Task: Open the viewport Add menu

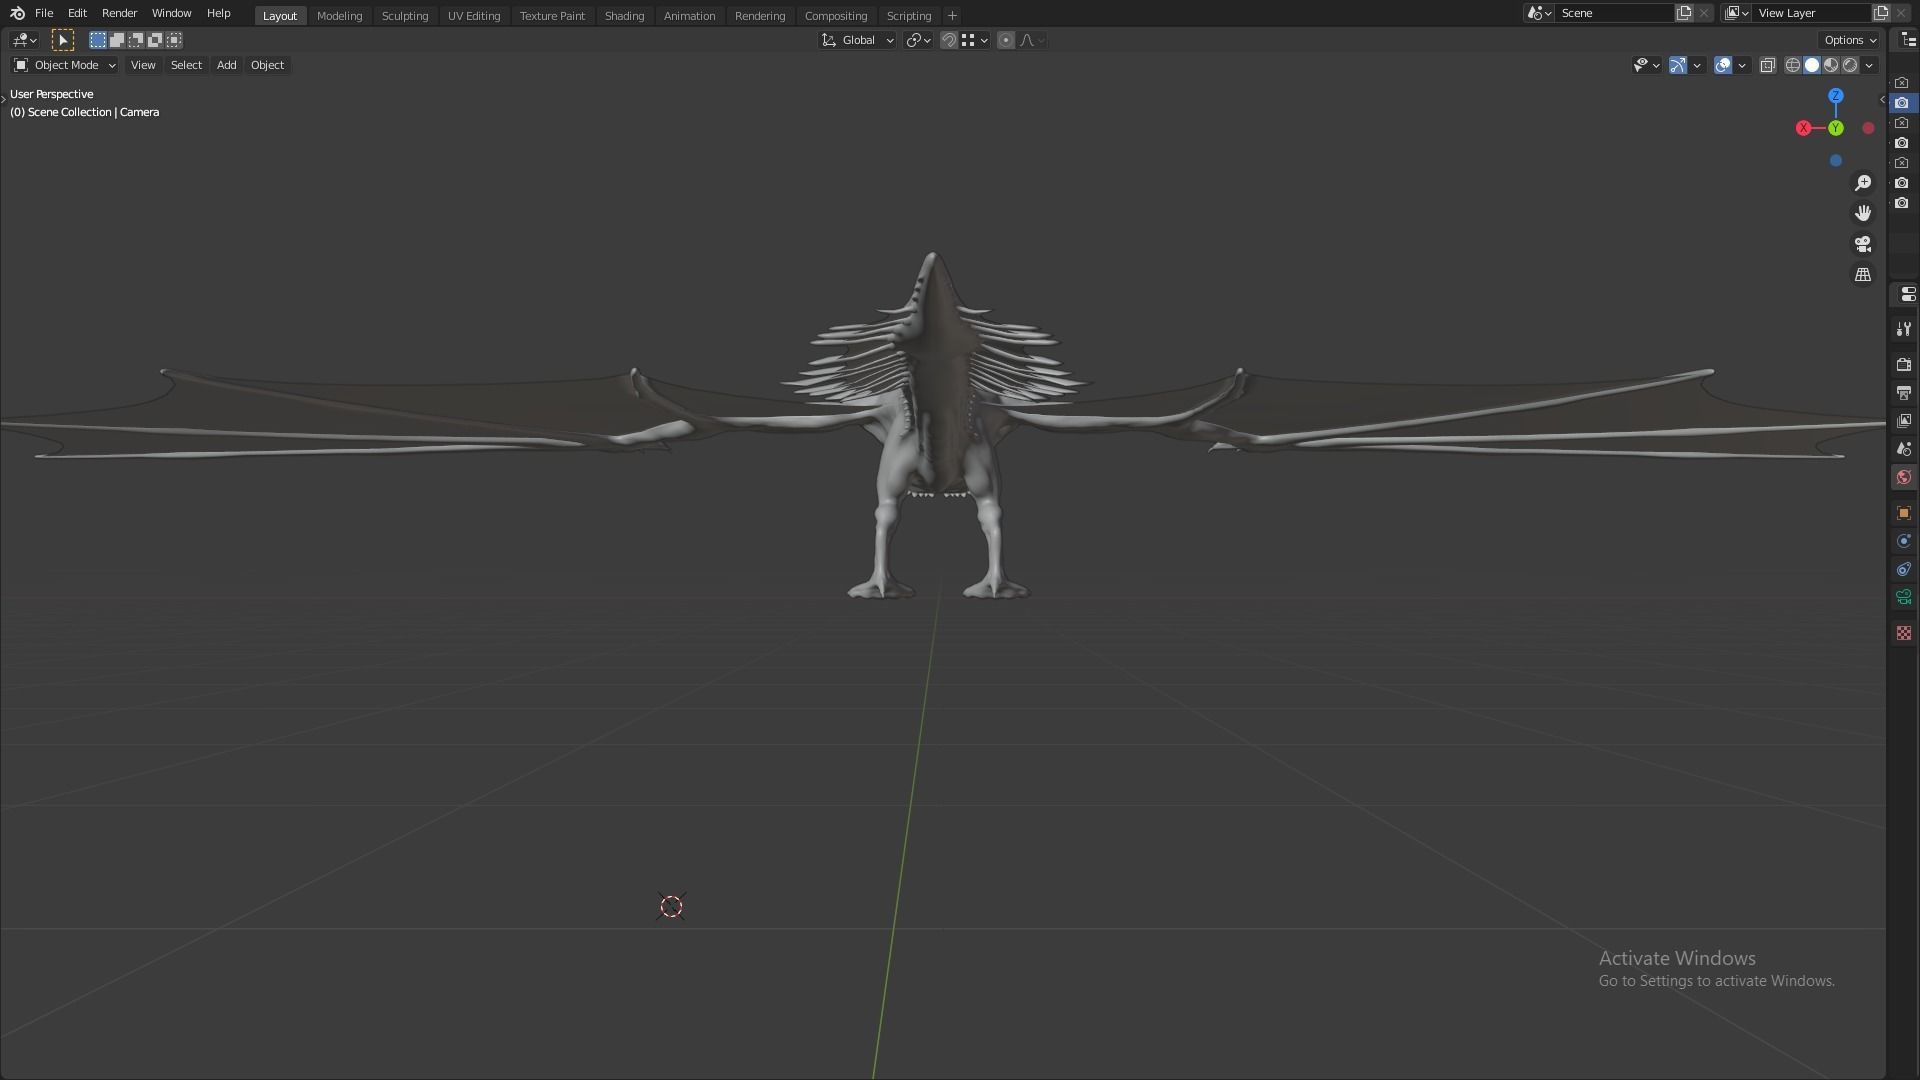Action: (227, 65)
